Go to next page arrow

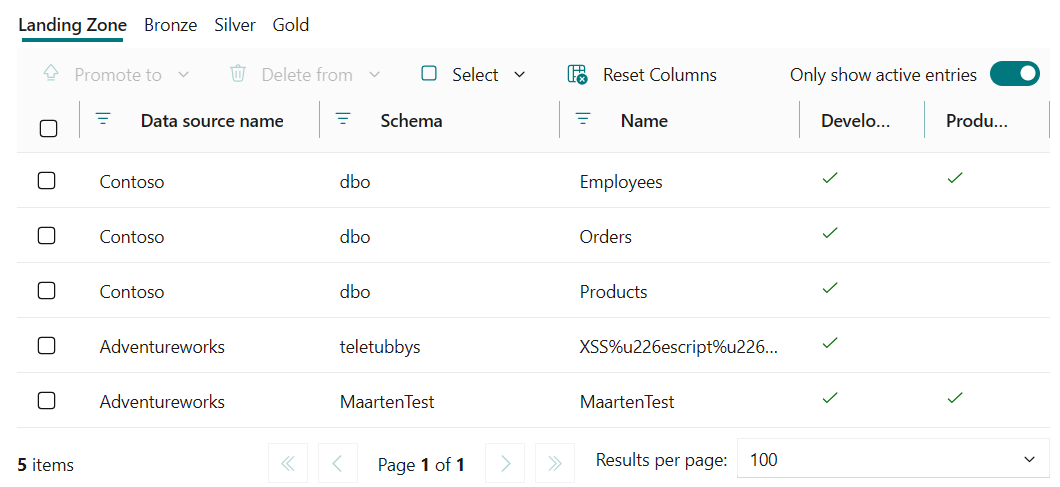pos(506,463)
